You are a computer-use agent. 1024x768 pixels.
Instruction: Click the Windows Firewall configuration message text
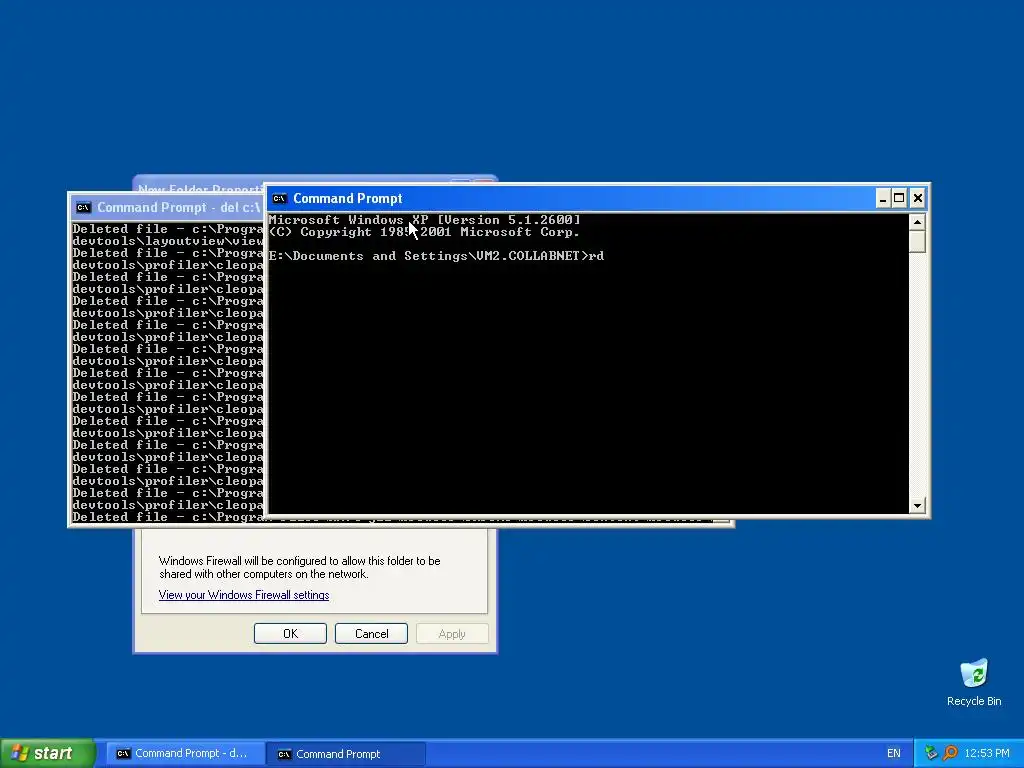(299, 568)
